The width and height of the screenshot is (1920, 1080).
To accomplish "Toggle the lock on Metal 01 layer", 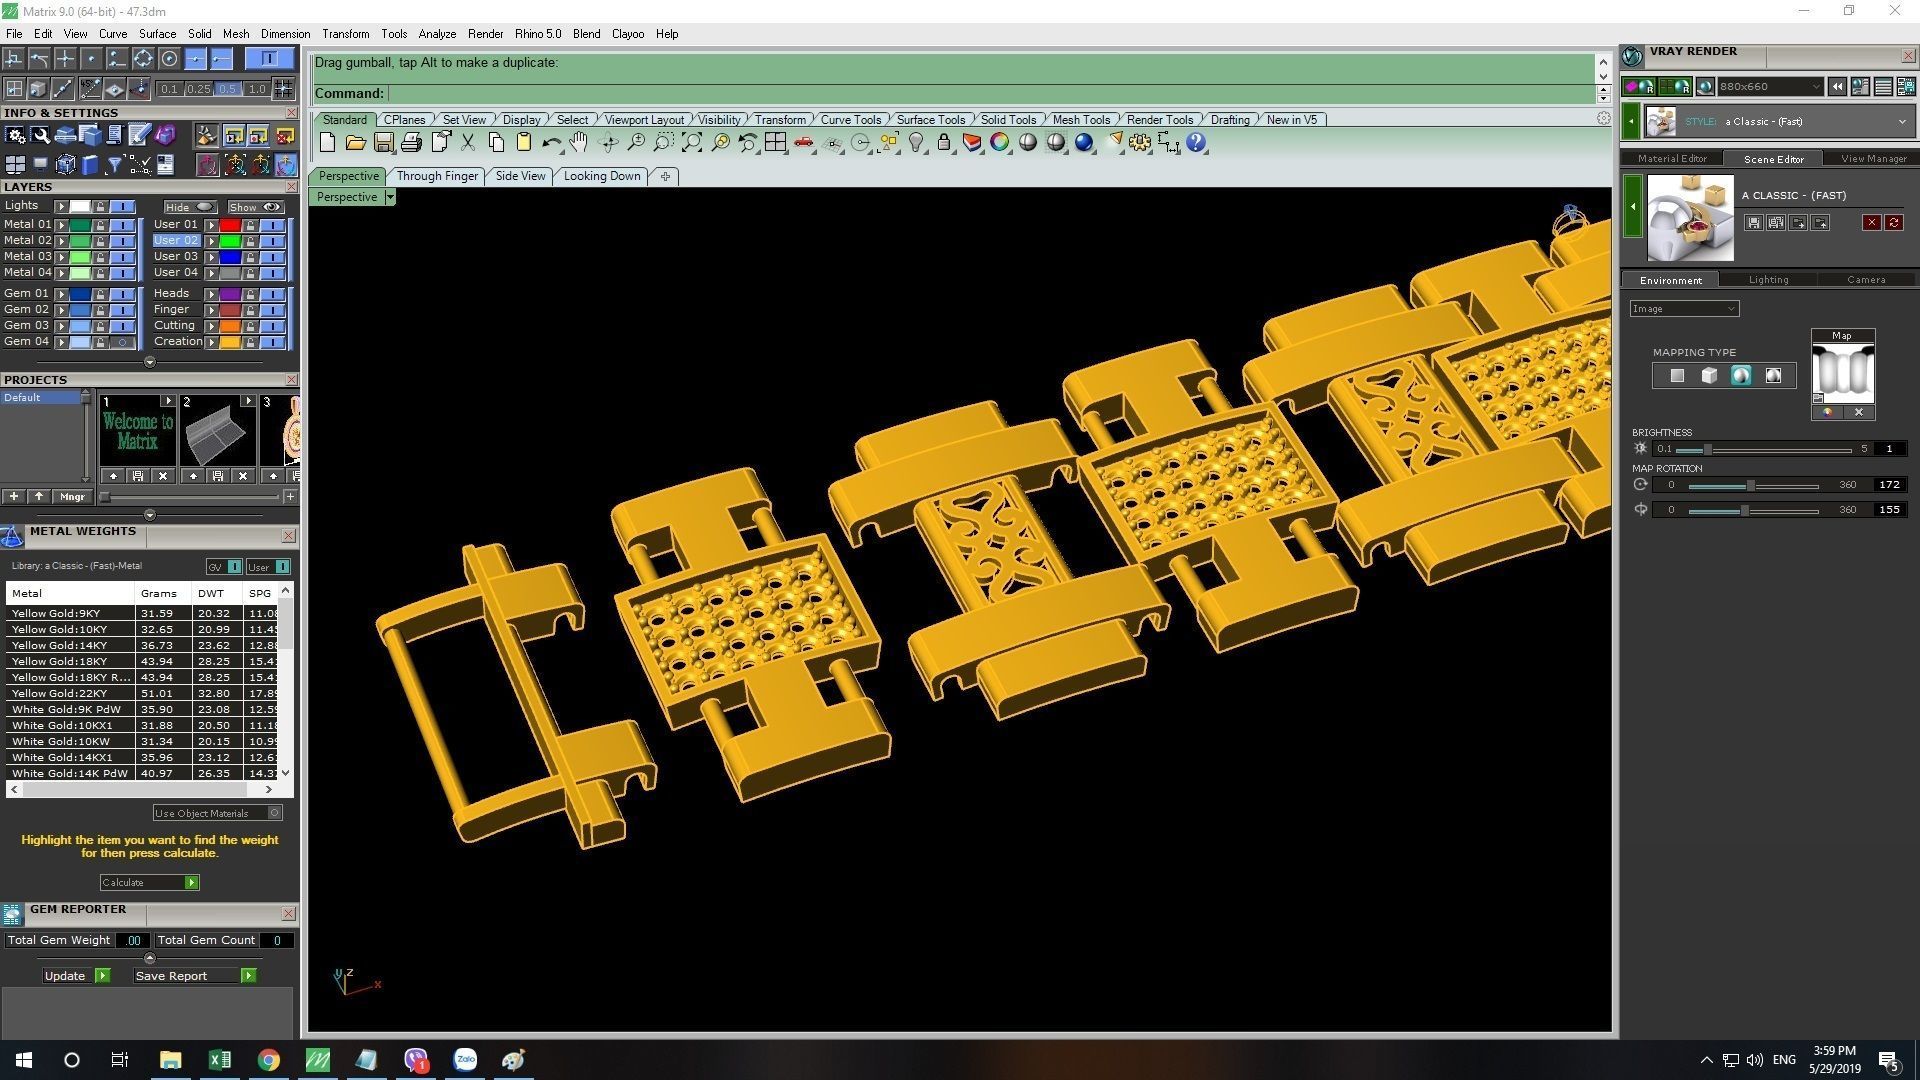I will click(x=101, y=225).
